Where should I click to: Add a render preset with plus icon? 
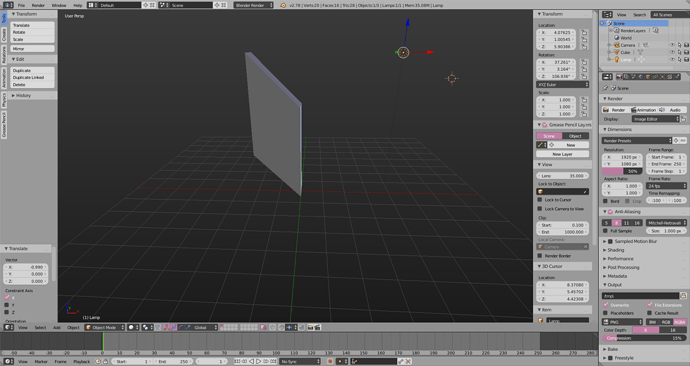(x=676, y=141)
